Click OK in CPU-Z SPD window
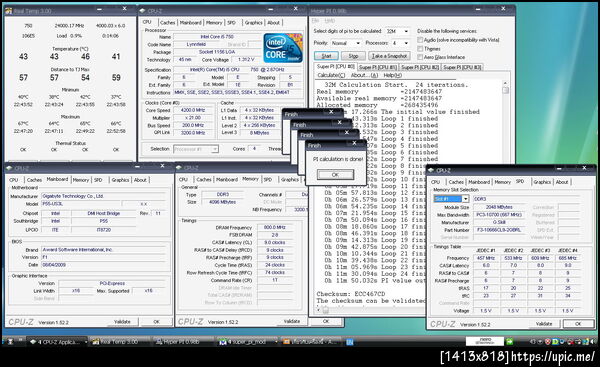This screenshot has width=600, height=367. [x=578, y=324]
